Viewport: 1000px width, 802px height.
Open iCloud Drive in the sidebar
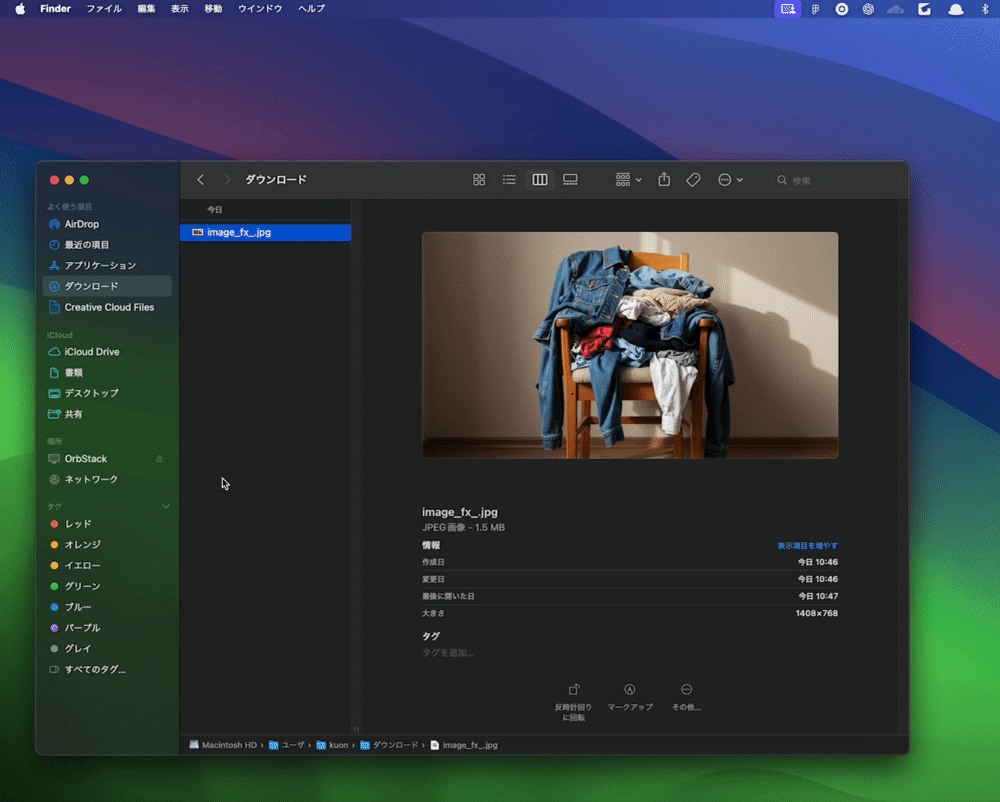107,352
